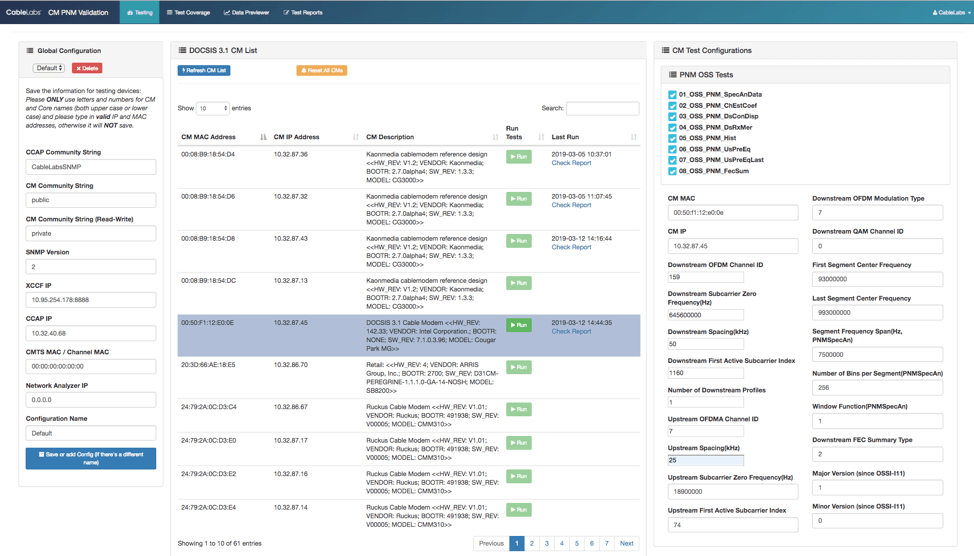This screenshot has height=556, width=974.
Task: Open the Test Reports tab
Action: 303,12
